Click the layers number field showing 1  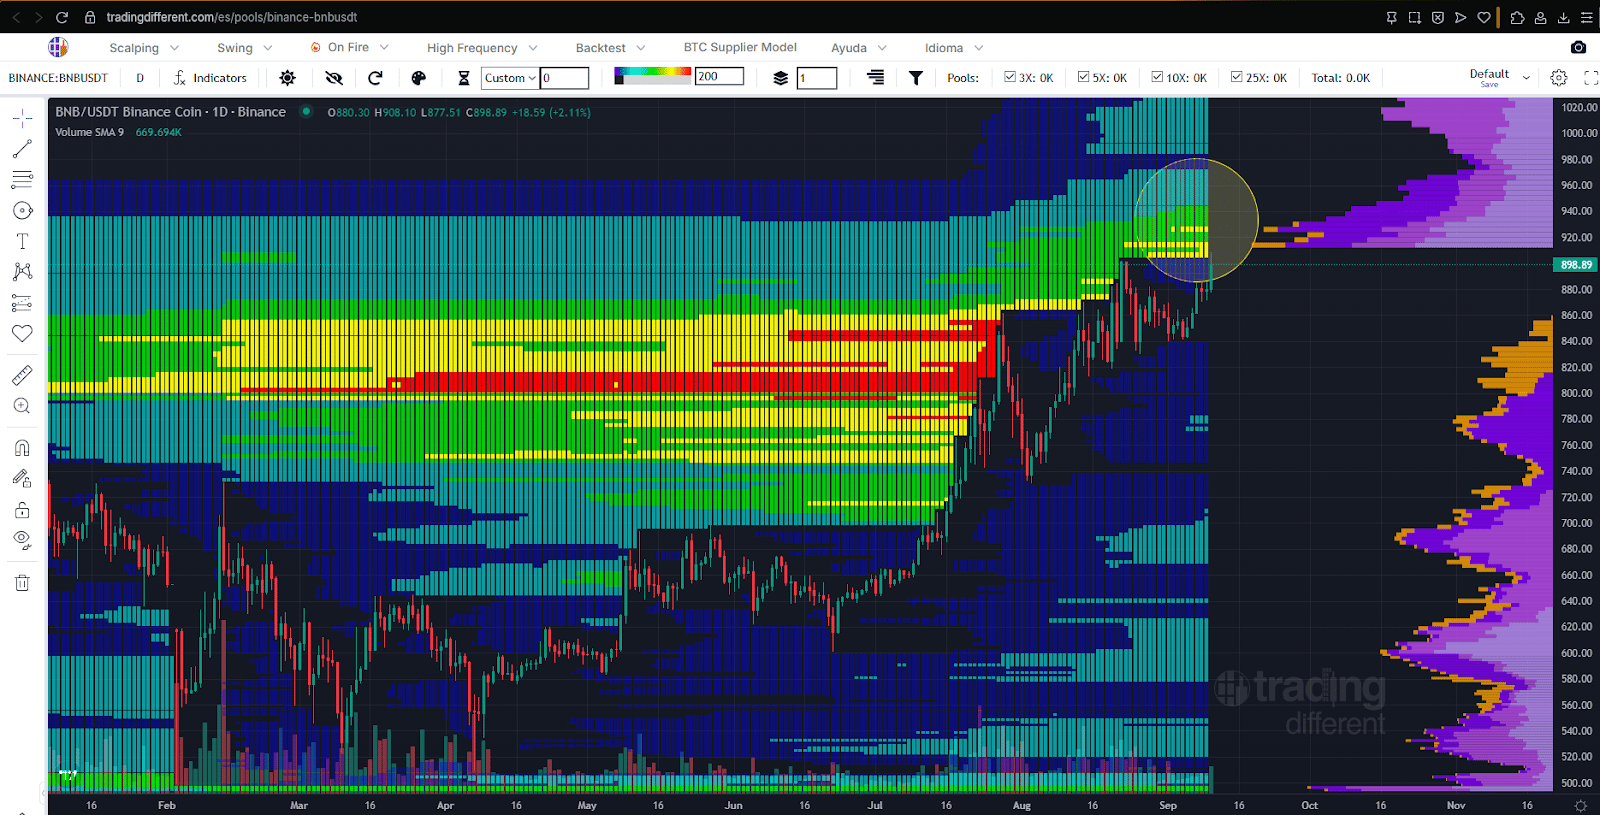[817, 78]
